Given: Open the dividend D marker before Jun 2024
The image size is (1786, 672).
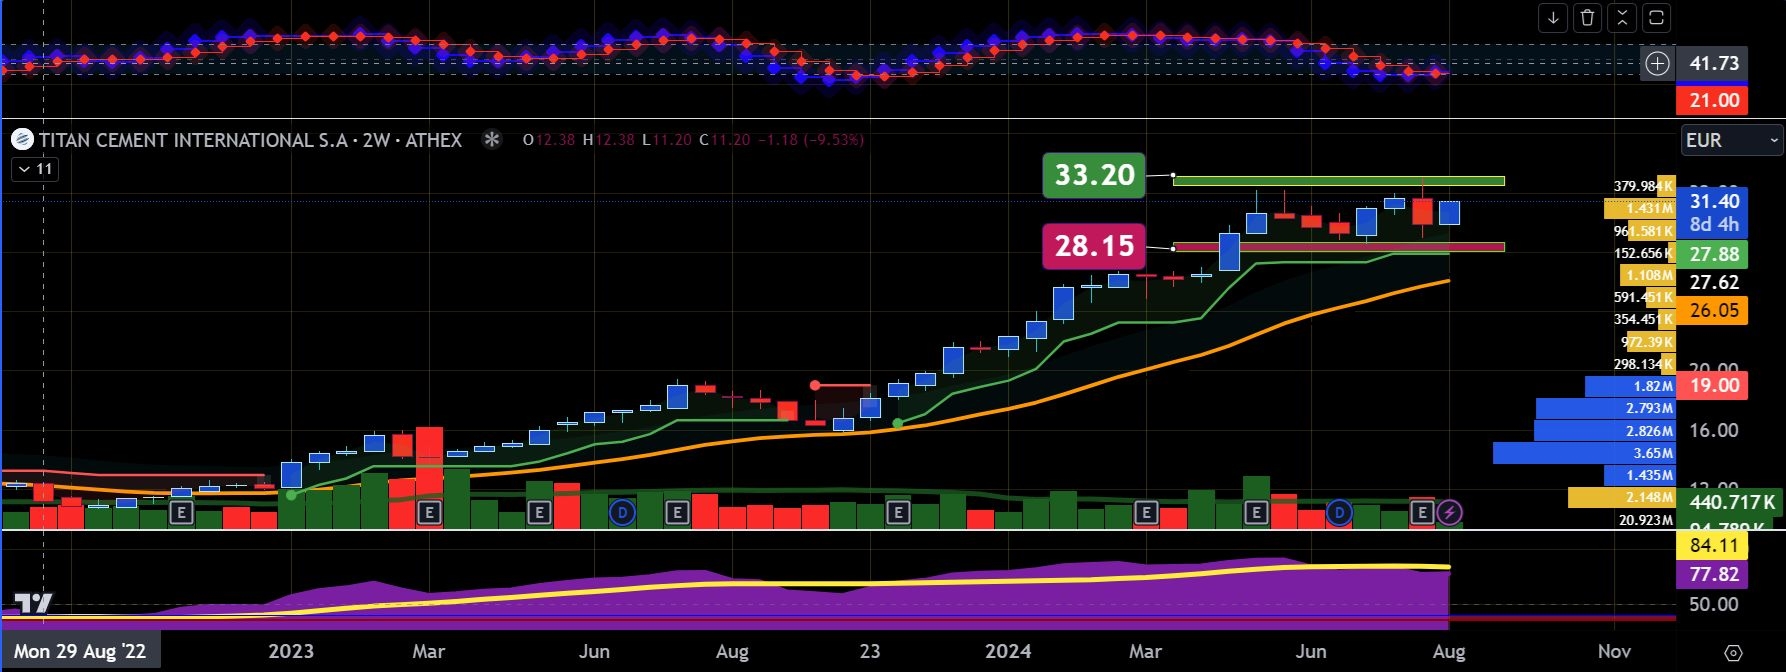Looking at the screenshot, I should coord(1338,513).
